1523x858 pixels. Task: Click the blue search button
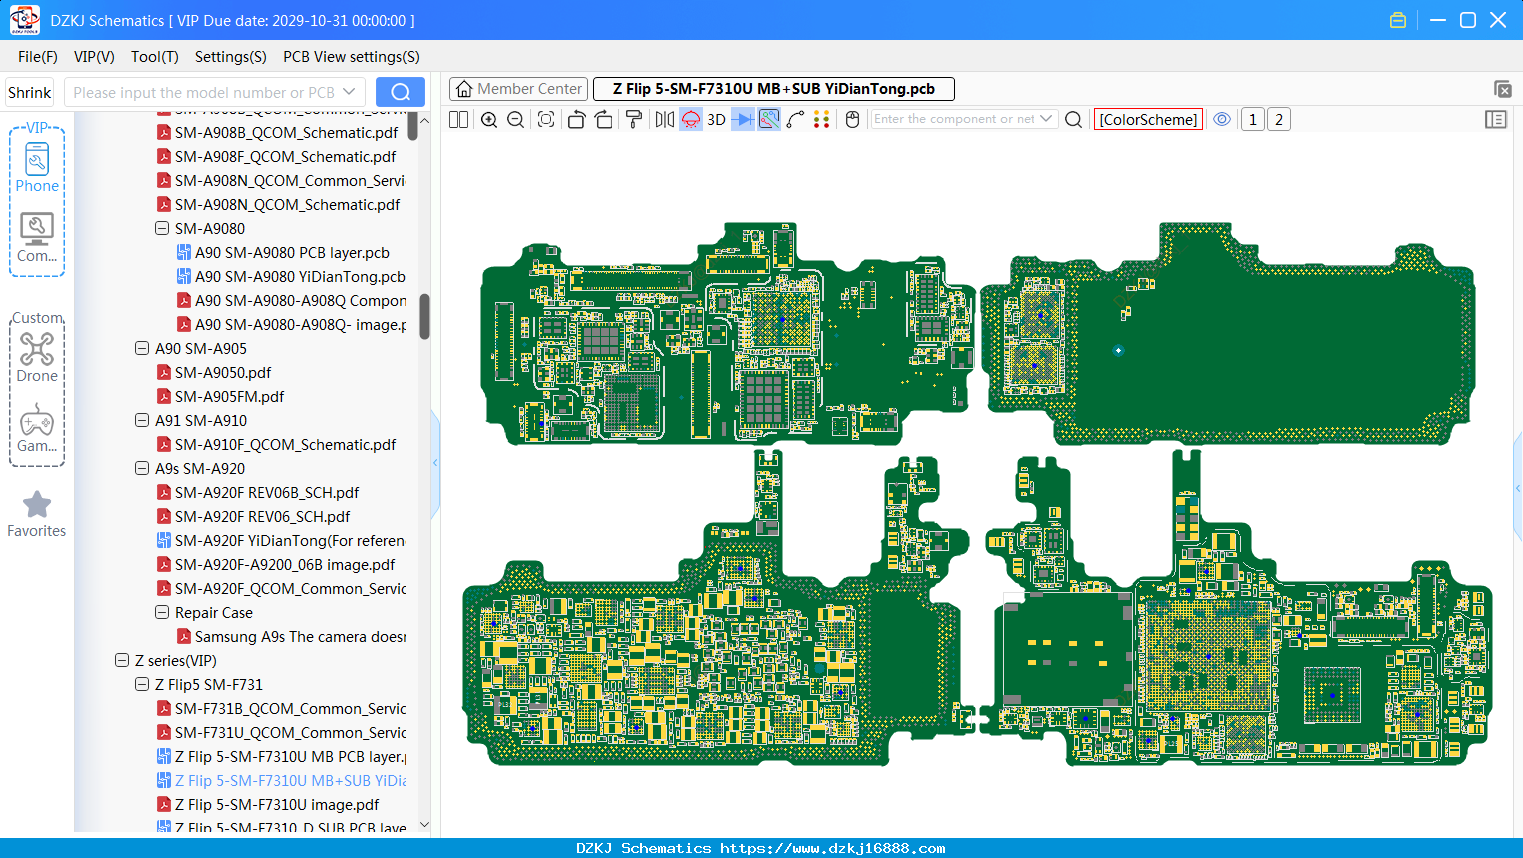[x=400, y=92]
